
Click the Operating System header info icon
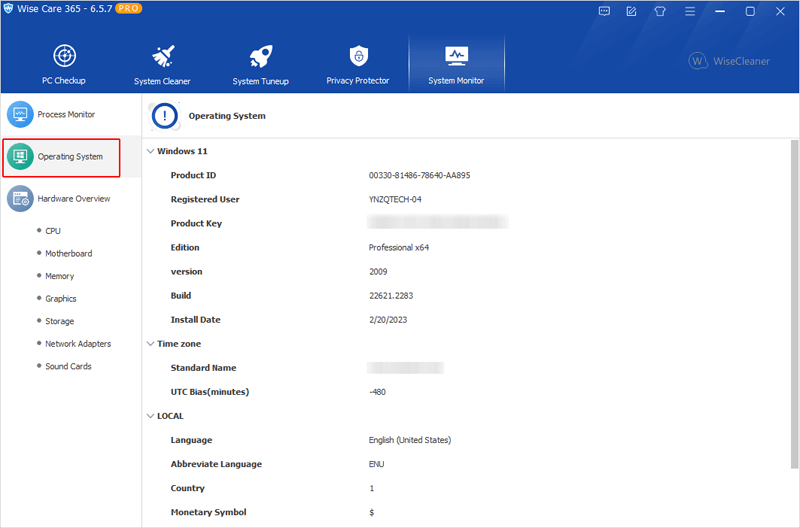[164, 116]
